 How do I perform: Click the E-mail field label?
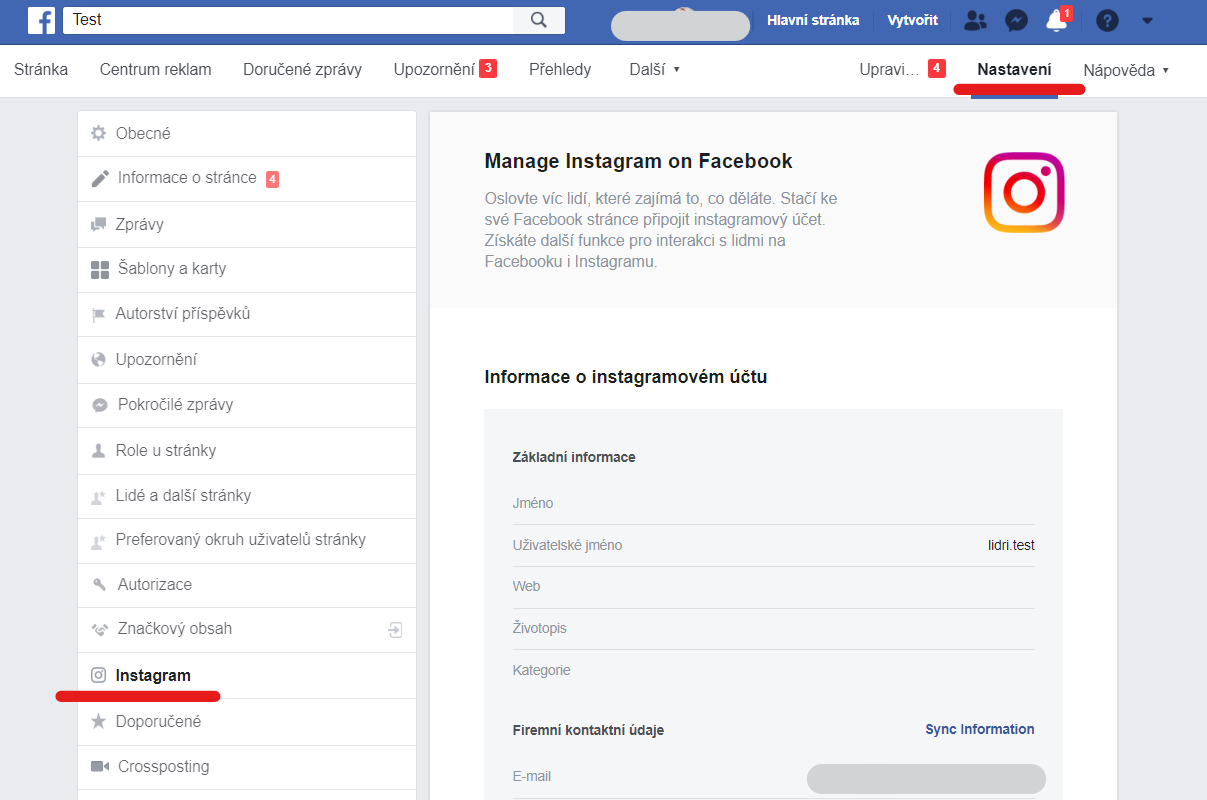531,776
